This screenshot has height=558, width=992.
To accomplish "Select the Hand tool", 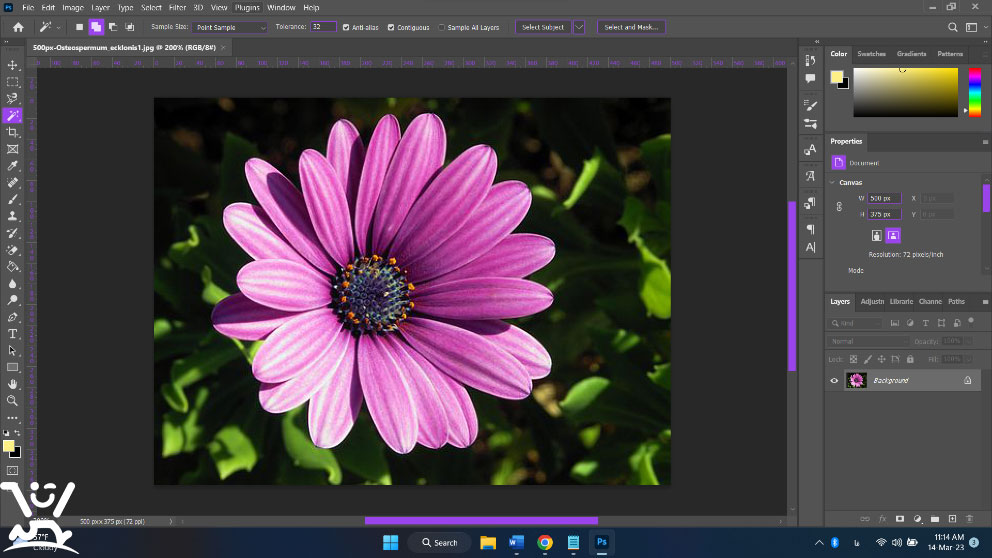I will point(12,384).
